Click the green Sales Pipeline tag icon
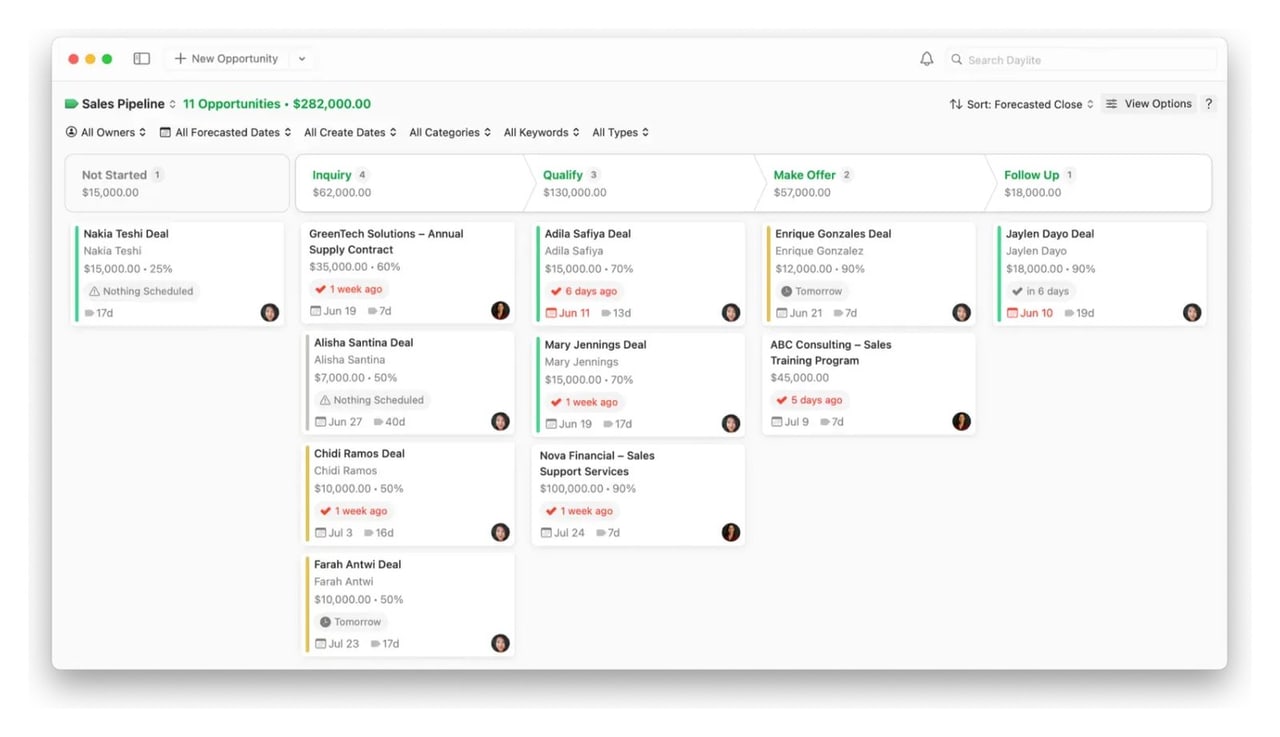Viewport: 1280px width, 737px height. [71, 104]
